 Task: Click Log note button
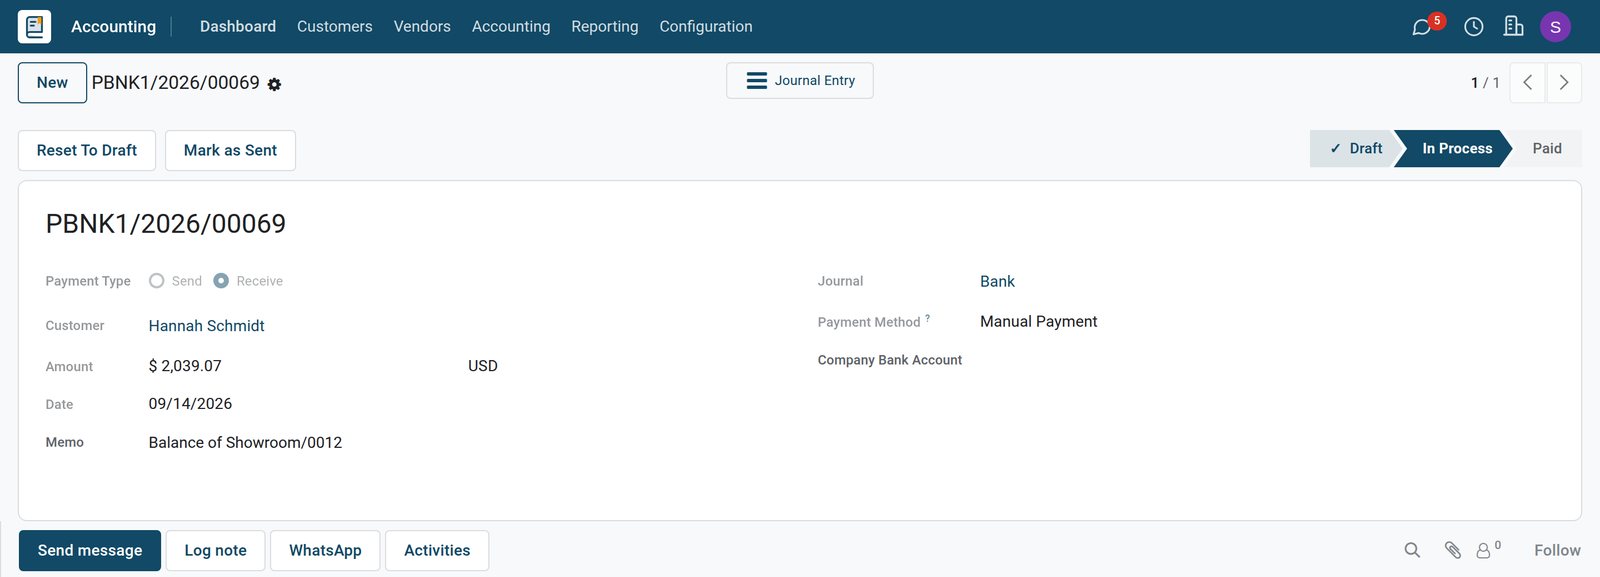[x=215, y=551]
